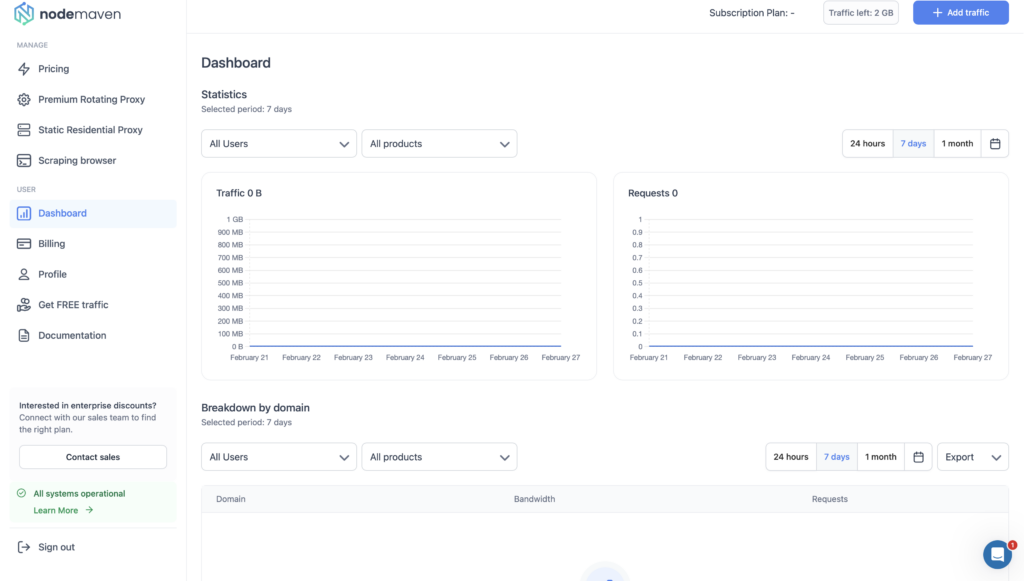This screenshot has height=581, width=1024.
Task: Go to Static Residential Proxy
Action: [x=93, y=130]
